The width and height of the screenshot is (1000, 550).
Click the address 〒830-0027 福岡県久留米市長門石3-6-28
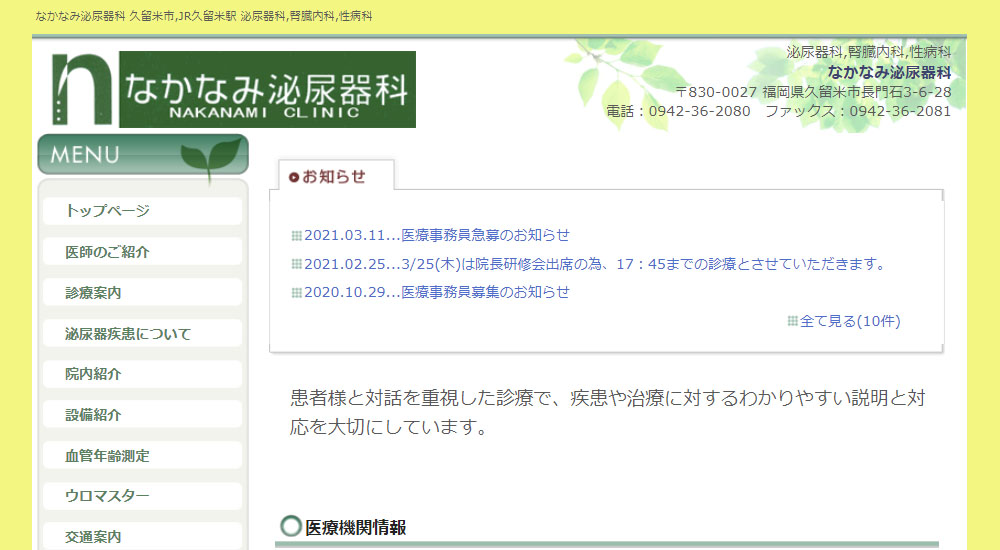point(813,92)
